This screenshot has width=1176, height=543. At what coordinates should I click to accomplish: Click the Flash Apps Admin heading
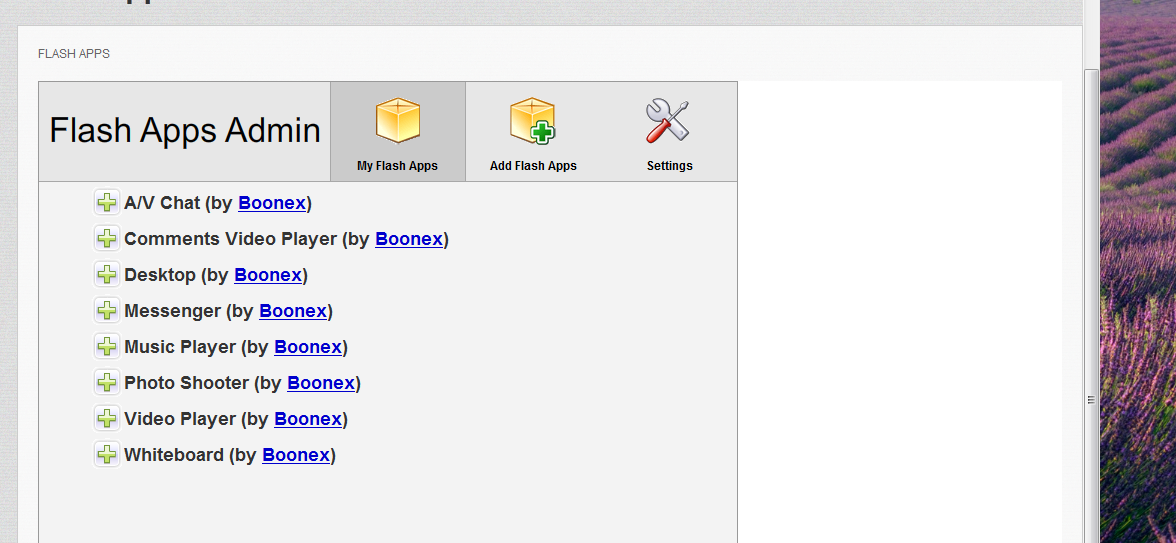[185, 131]
